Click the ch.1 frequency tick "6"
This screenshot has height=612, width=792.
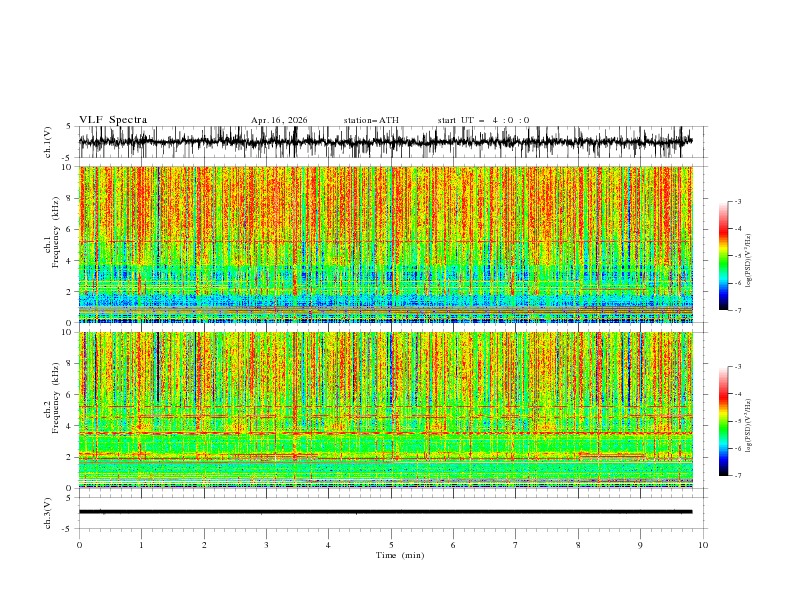click(69, 229)
